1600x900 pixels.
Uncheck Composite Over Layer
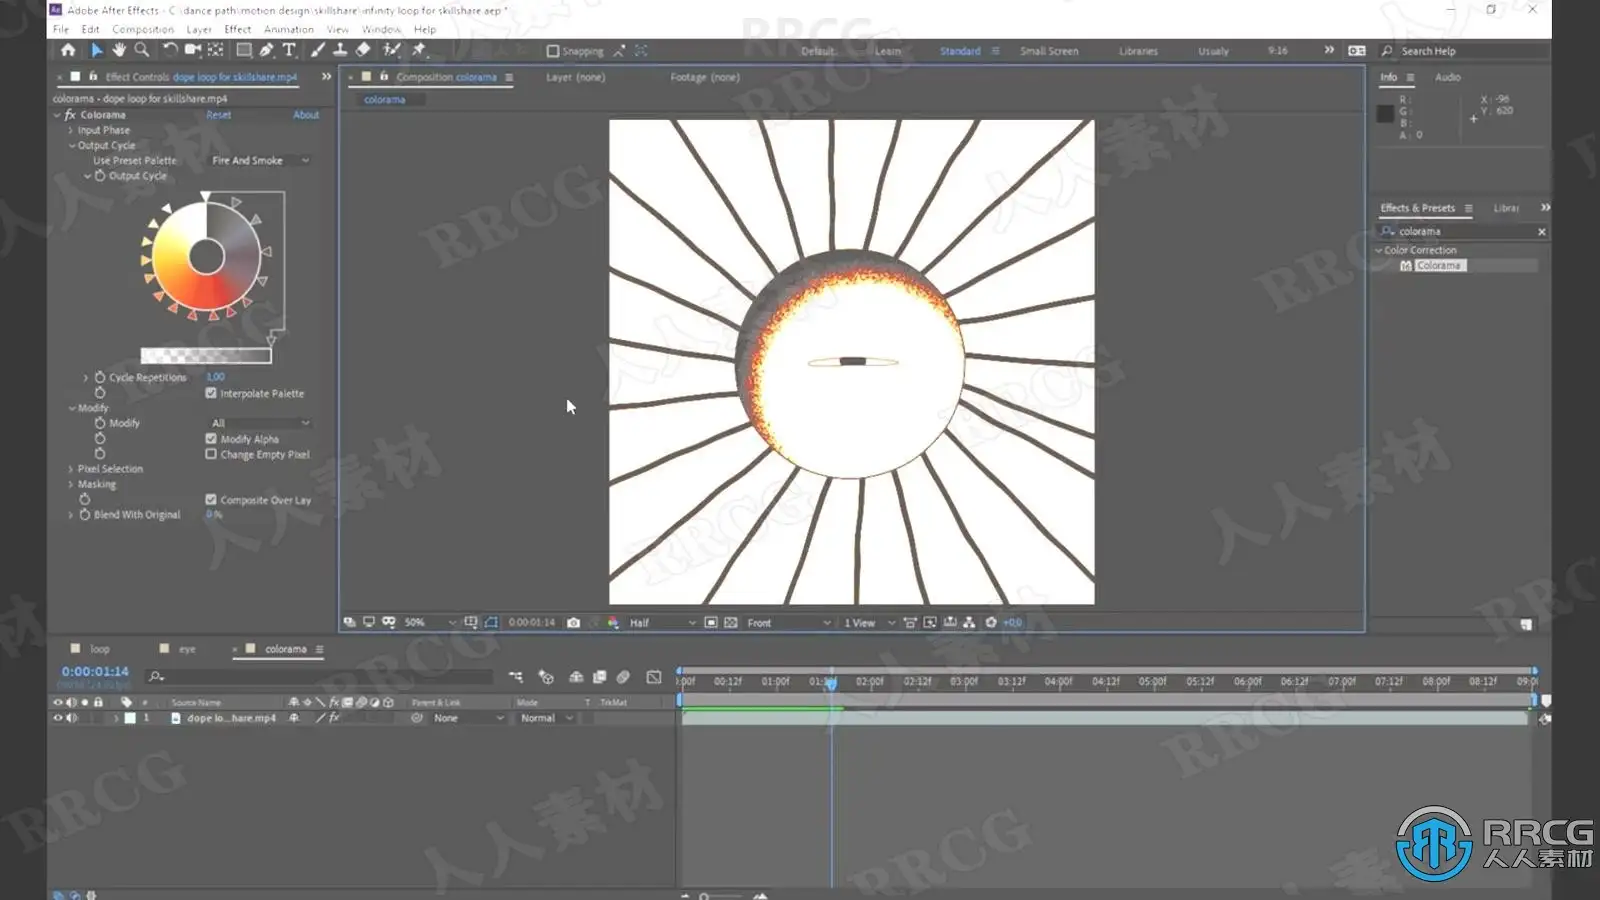tap(211, 500)
